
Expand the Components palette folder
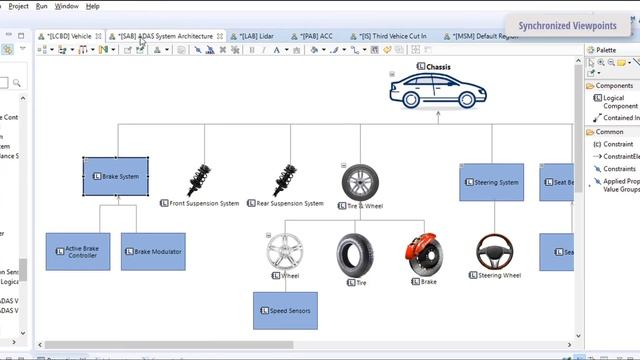point(609,86)
